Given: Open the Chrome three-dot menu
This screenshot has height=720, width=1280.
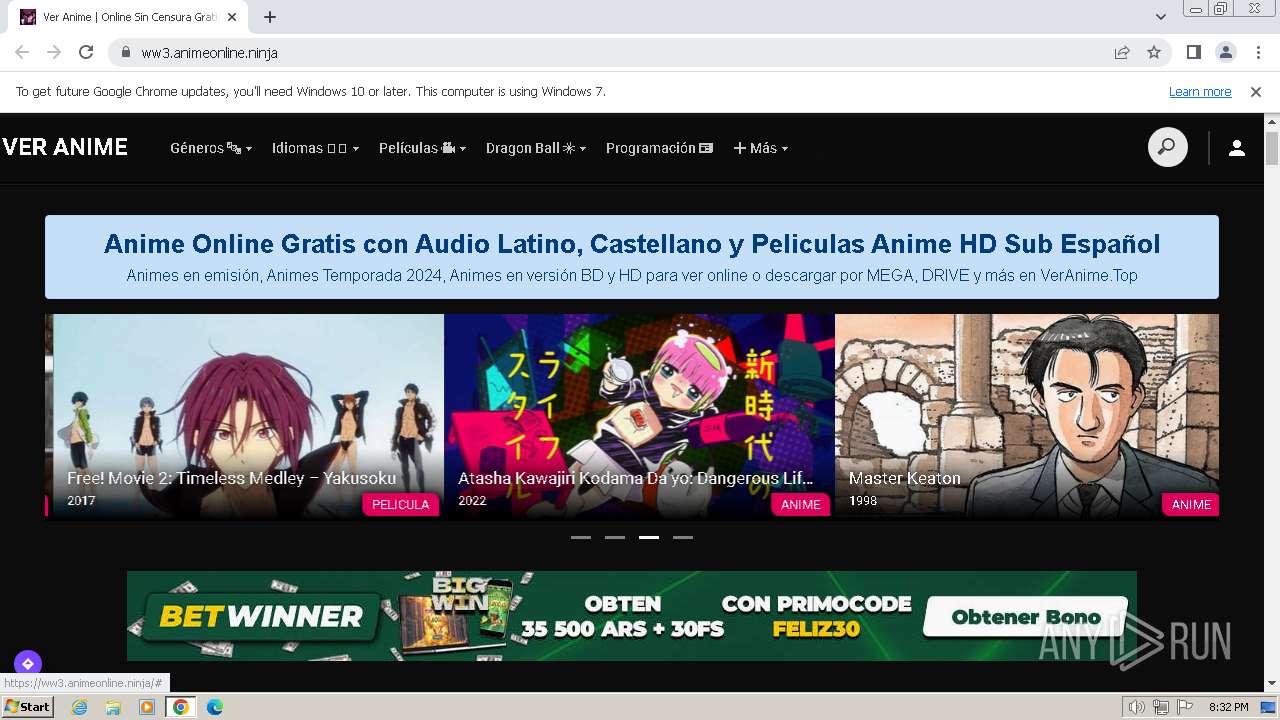Looking at the screenshot, I should tap(1258, 52).
